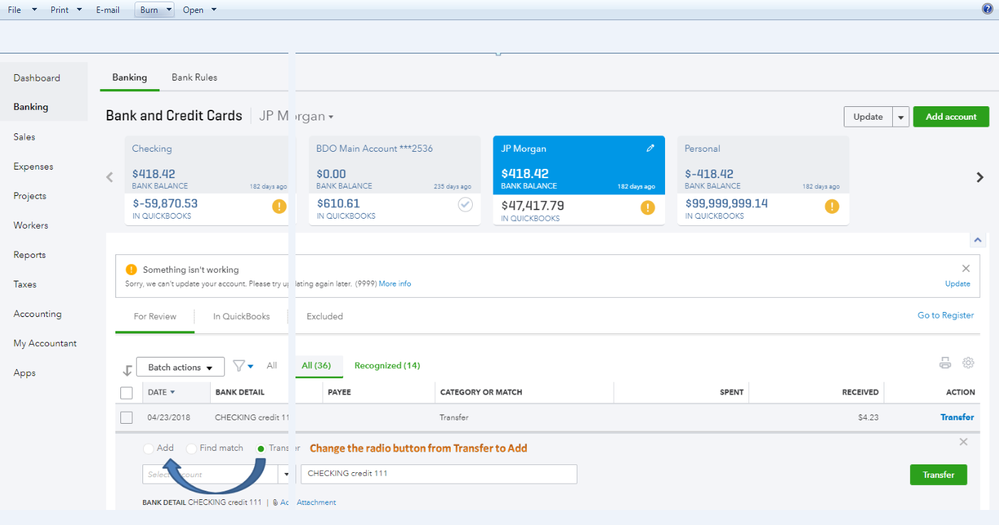Select the Personal account card
This screenshot has width=999, height=525.
coord(763,180)
